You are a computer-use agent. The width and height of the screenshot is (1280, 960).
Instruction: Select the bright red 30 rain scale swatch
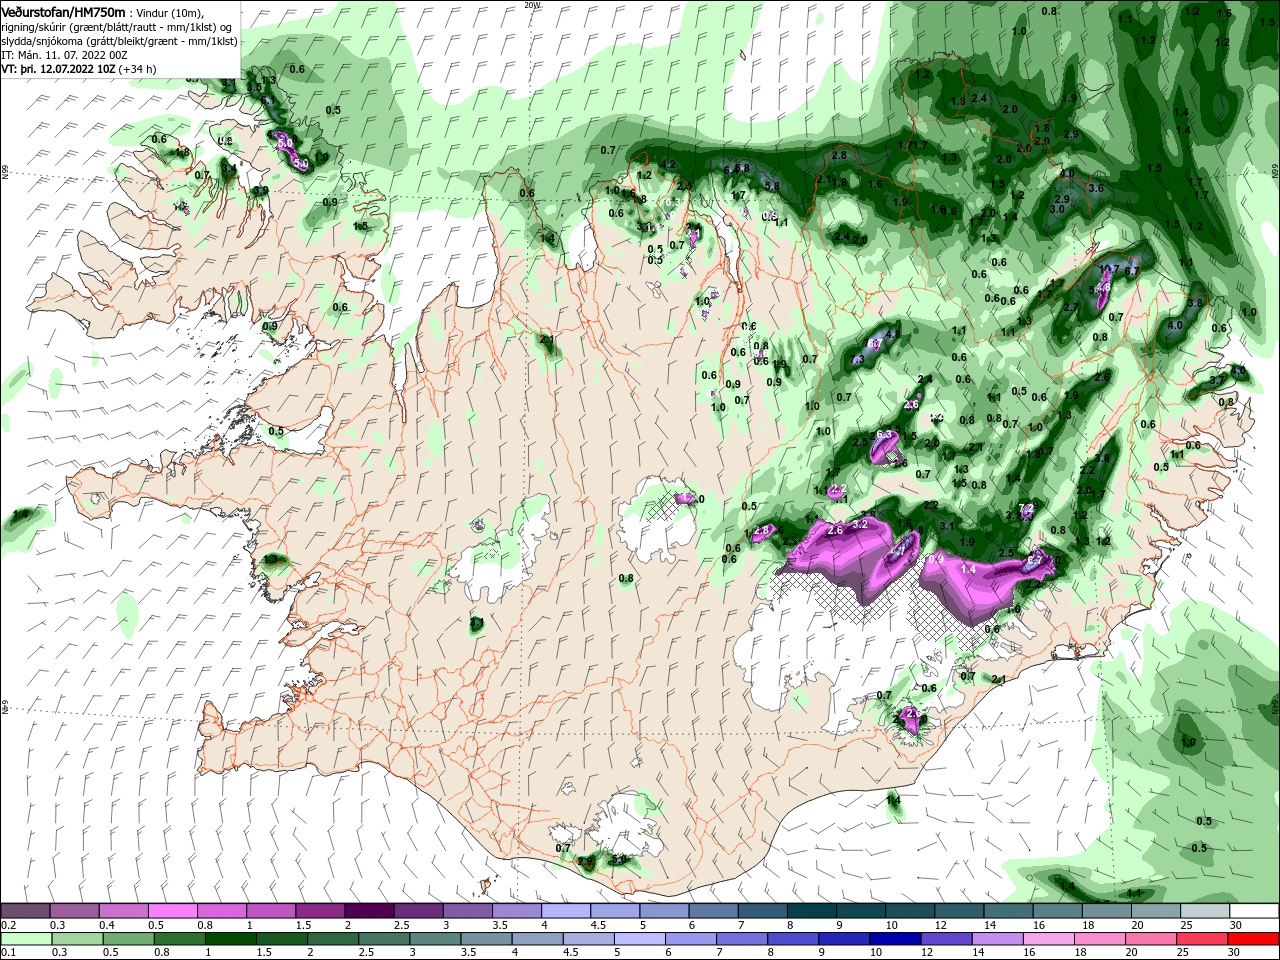1255,939
